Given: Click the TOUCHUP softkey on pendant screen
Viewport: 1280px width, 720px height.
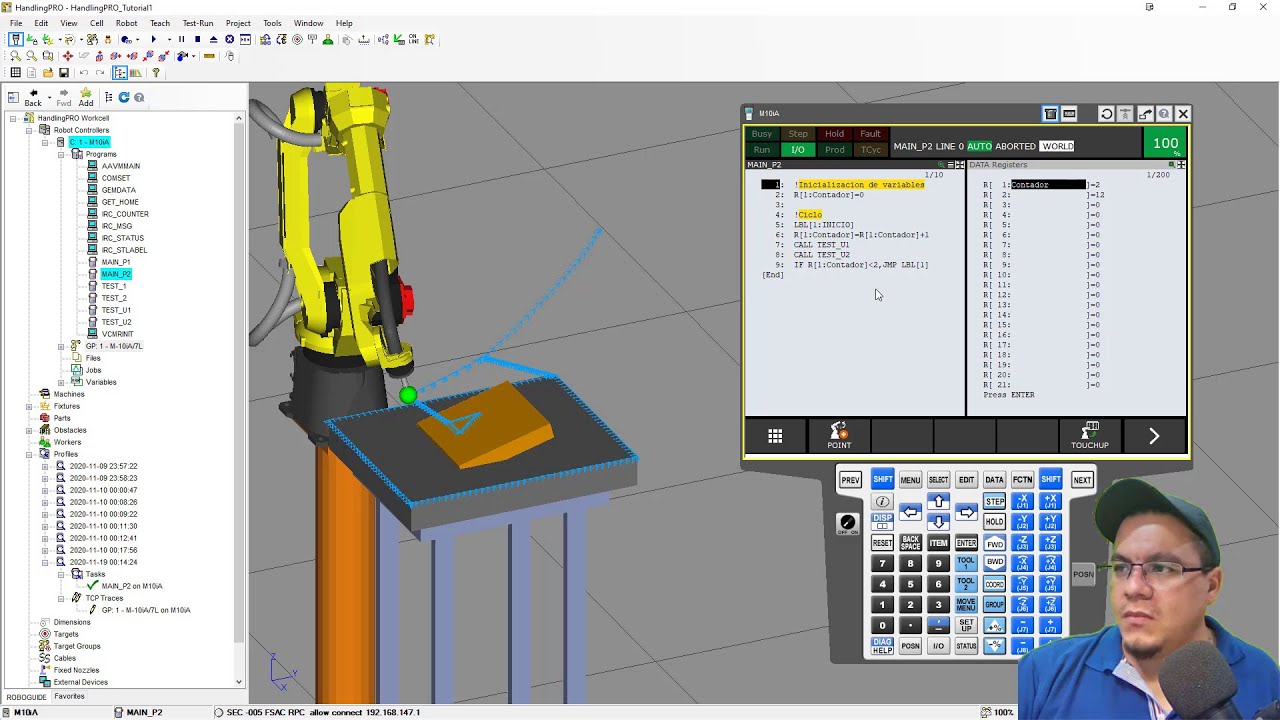Looking at the screenshot, I should click(x=1090, y=436).
